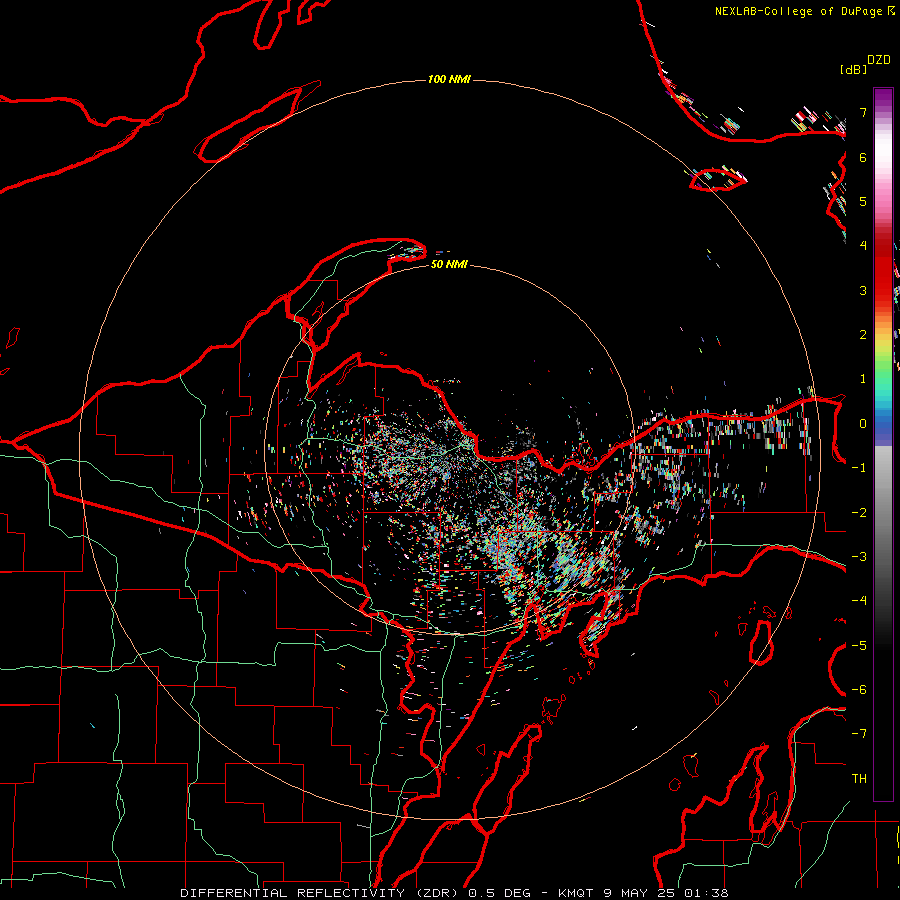Viewport: 900px width, 900px height.
Task: Click the colorbar value 3
Action: pyautogui.click(x=863, y=290)
